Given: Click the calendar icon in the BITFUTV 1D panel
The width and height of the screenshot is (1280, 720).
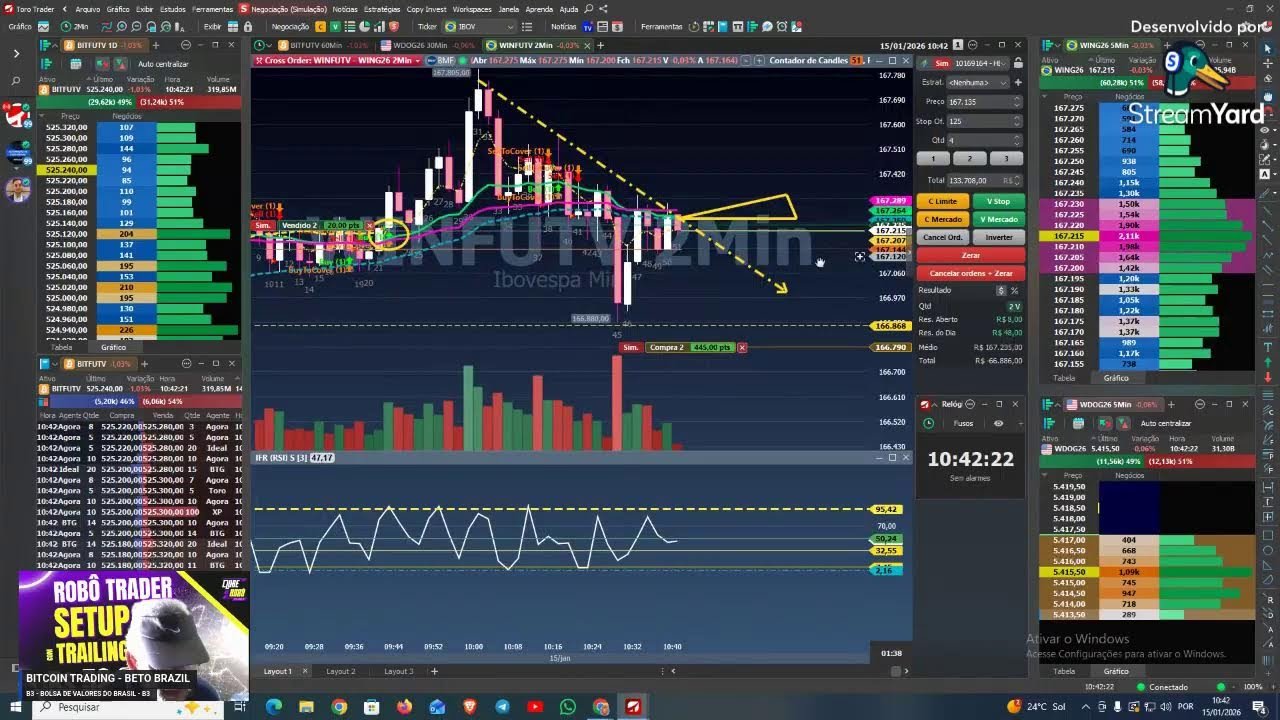Looking at the screenshot, I should click(x=76, y=64).
